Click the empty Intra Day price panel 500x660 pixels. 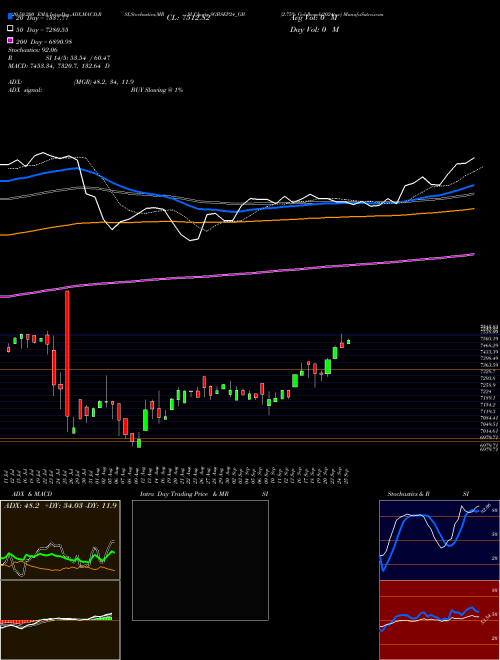[200, 560]
